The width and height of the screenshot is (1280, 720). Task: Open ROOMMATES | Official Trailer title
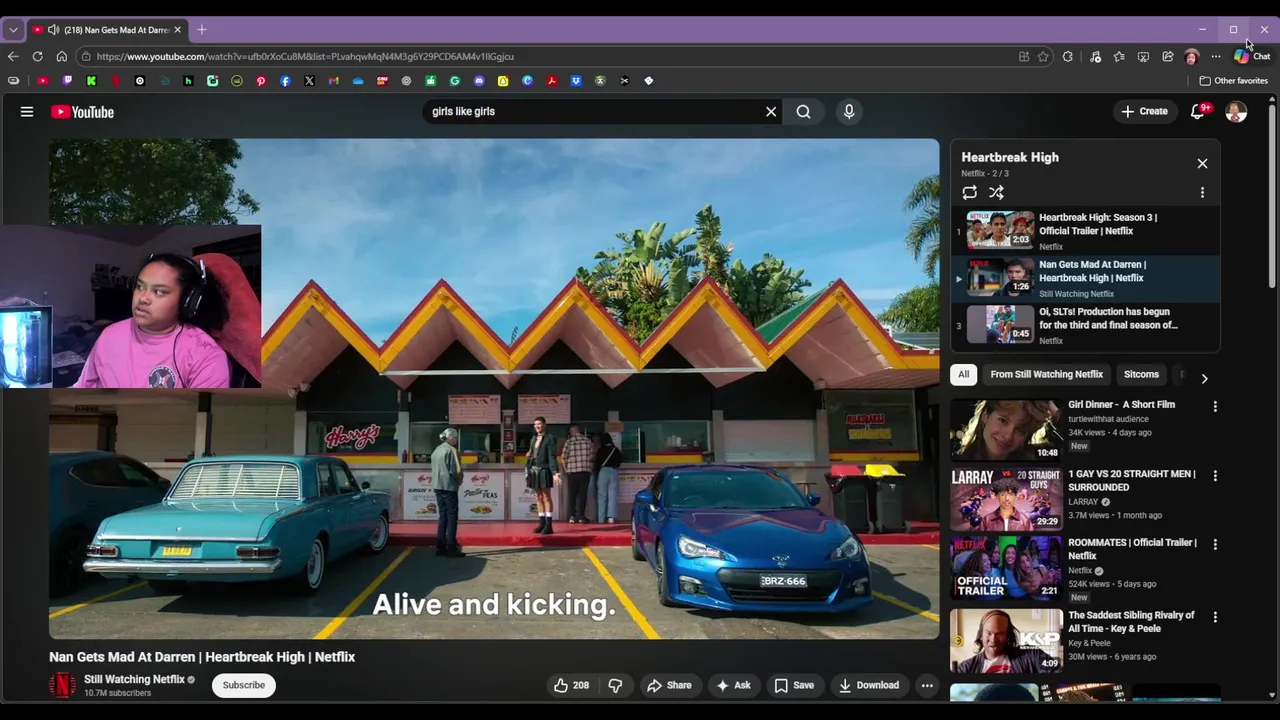coord(1132,549)
